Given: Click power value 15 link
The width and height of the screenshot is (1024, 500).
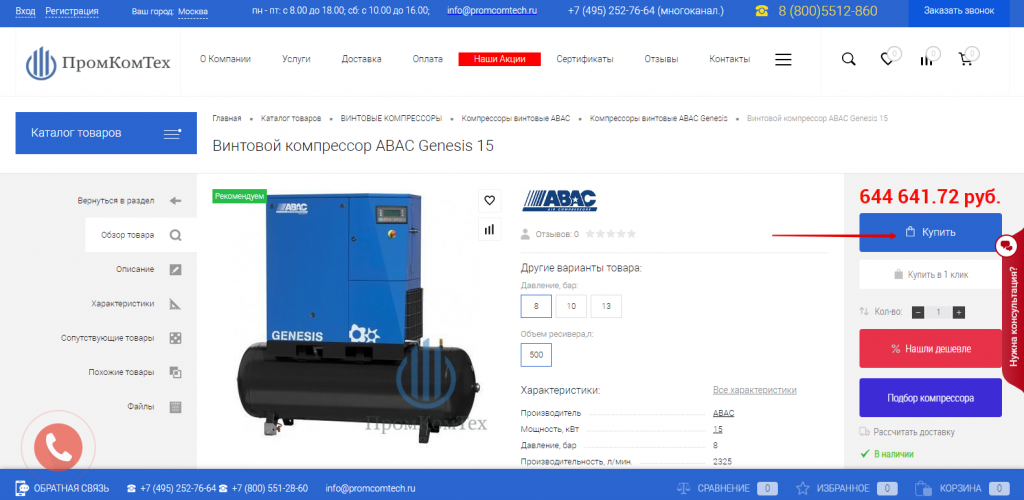Looking at the screenshot, I should pos(718,430).
